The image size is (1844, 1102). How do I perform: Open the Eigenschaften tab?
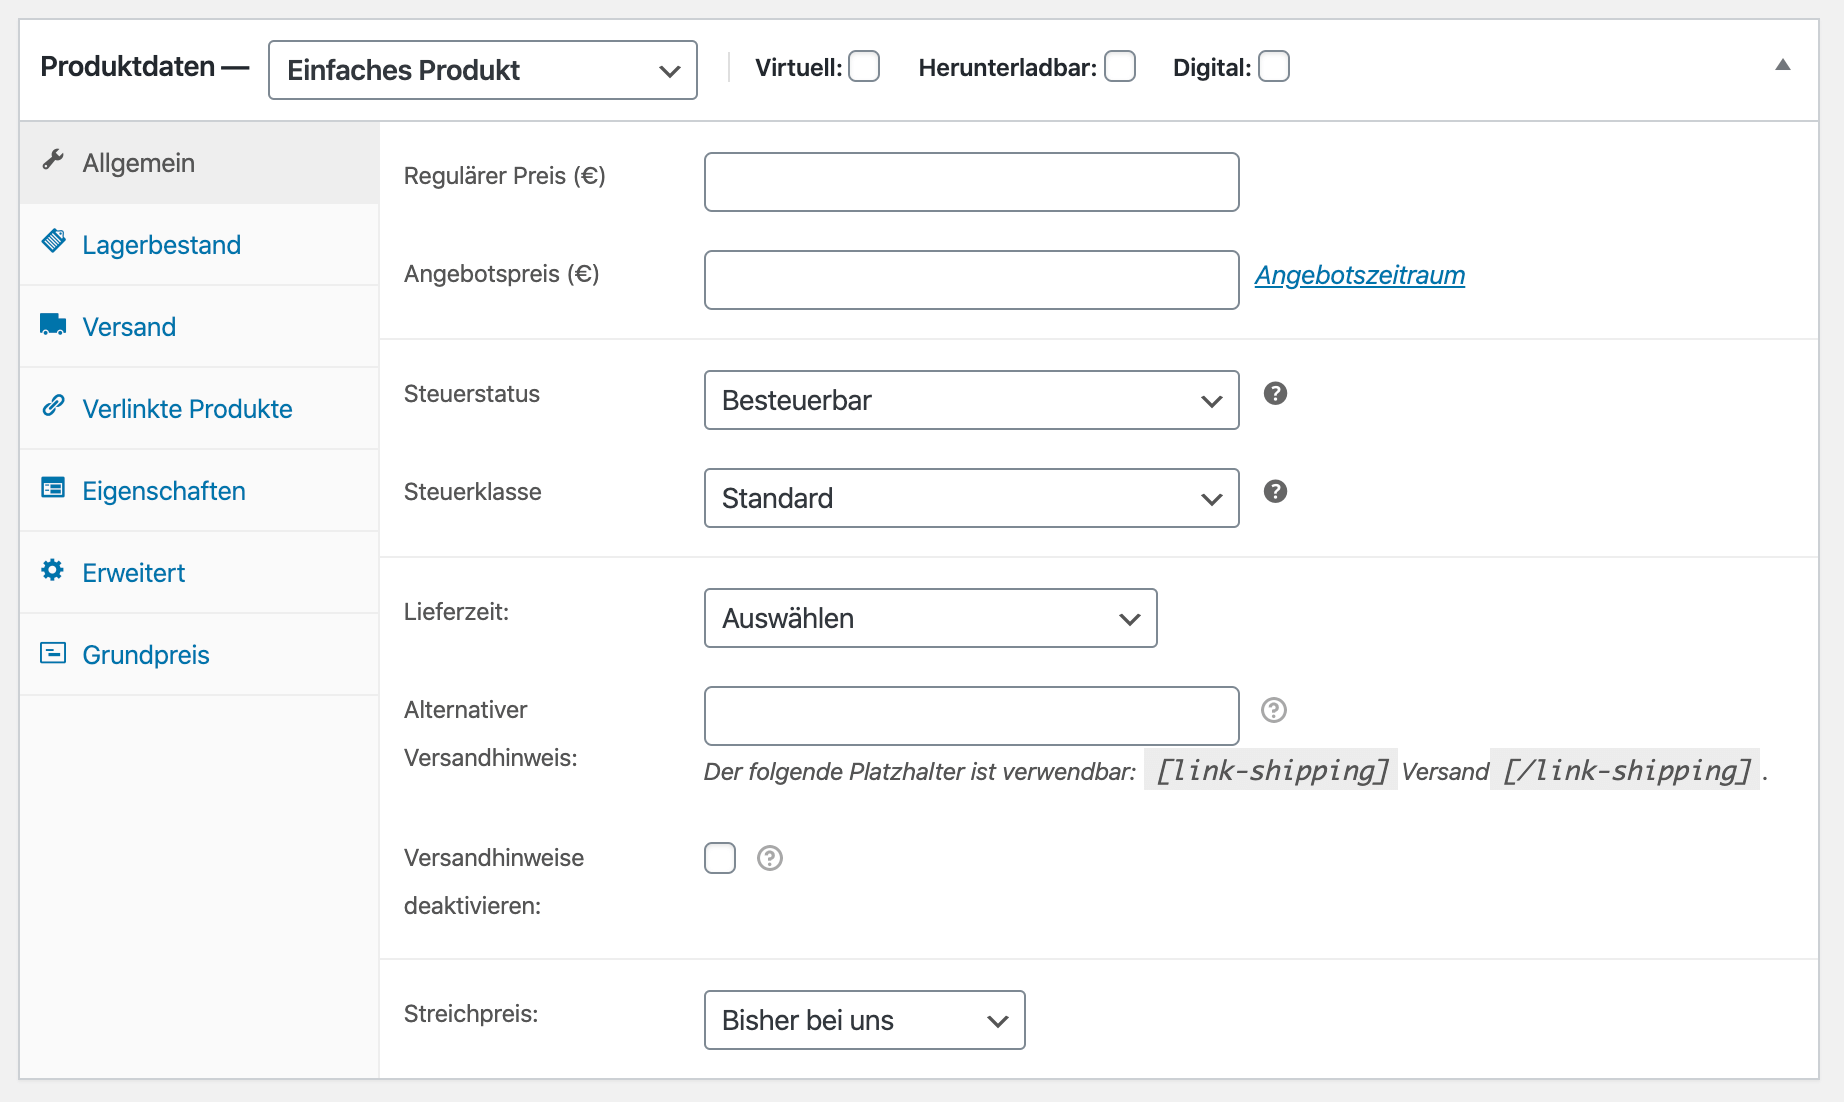(199, 491)
